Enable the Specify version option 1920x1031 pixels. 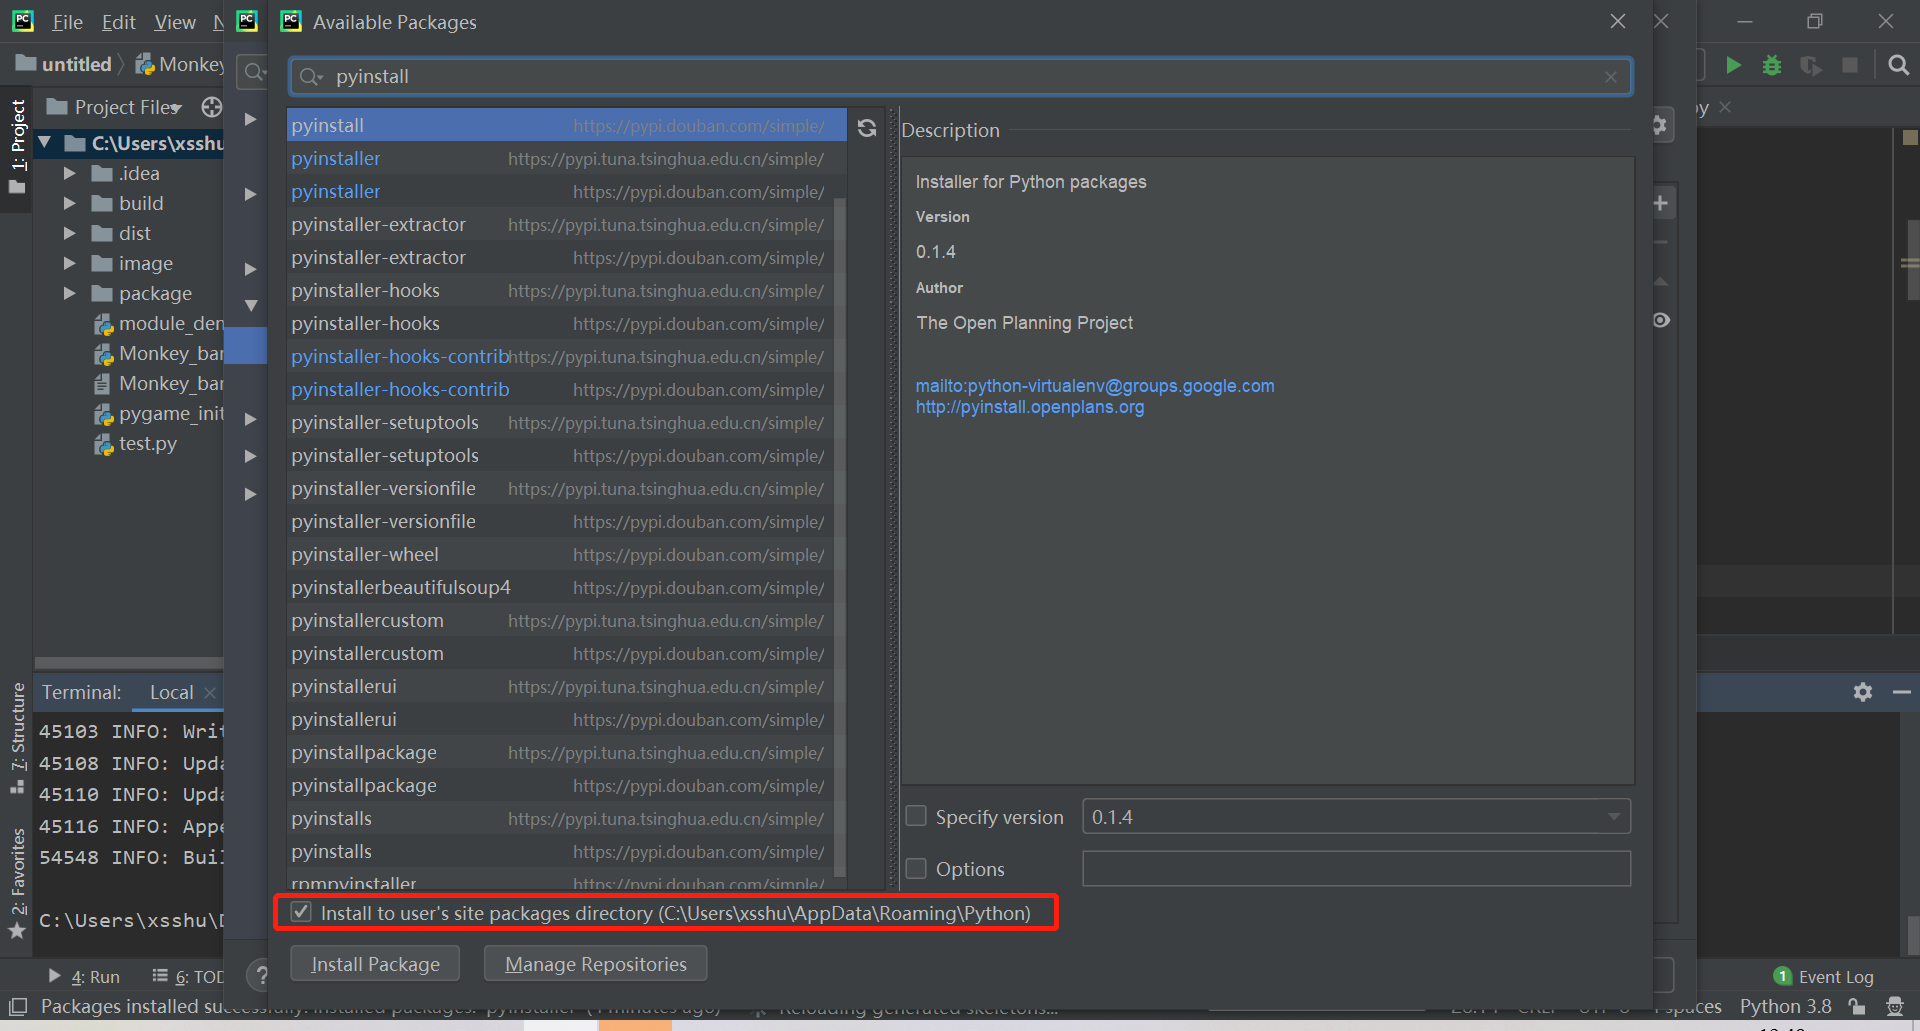915,816
